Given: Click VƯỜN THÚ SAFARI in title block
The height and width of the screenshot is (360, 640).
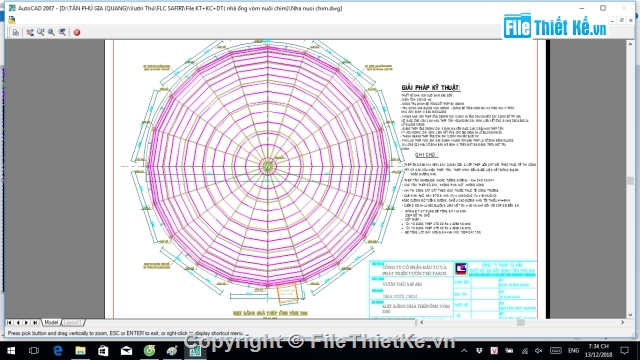Looking at the screenshot, I should click(402, 284).
